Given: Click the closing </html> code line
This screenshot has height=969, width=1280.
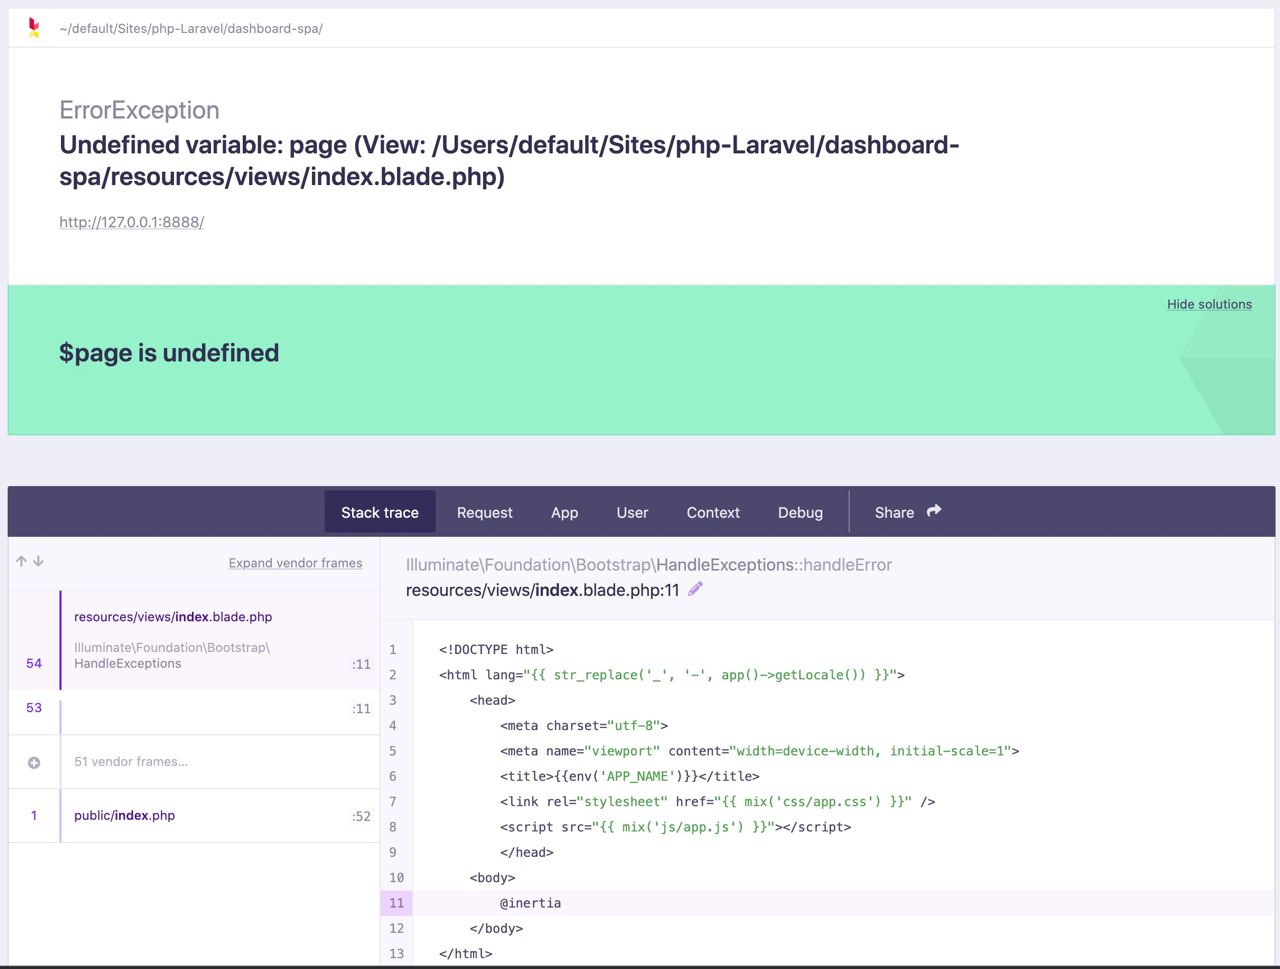Looking at the screenshot, I should point(466,953).
